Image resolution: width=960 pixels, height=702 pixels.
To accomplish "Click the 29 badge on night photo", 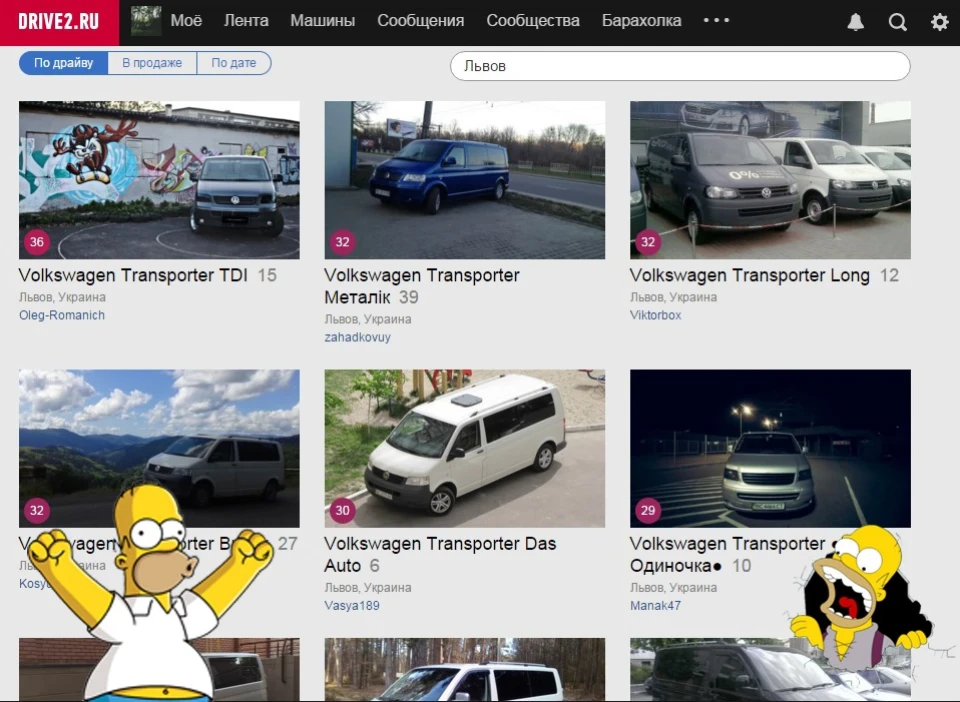I will 648,510.
